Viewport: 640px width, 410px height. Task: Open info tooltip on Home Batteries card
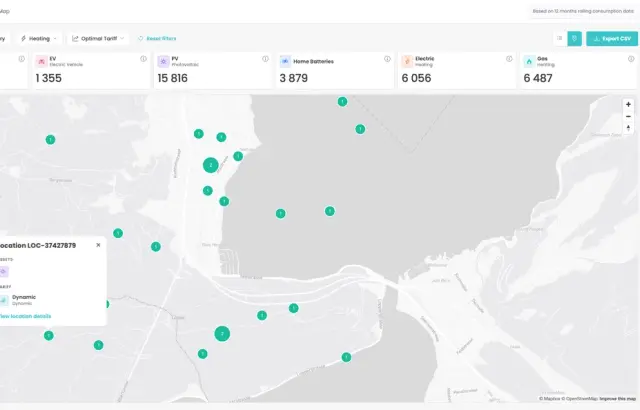pyautogui.click(x=387, y=59)
